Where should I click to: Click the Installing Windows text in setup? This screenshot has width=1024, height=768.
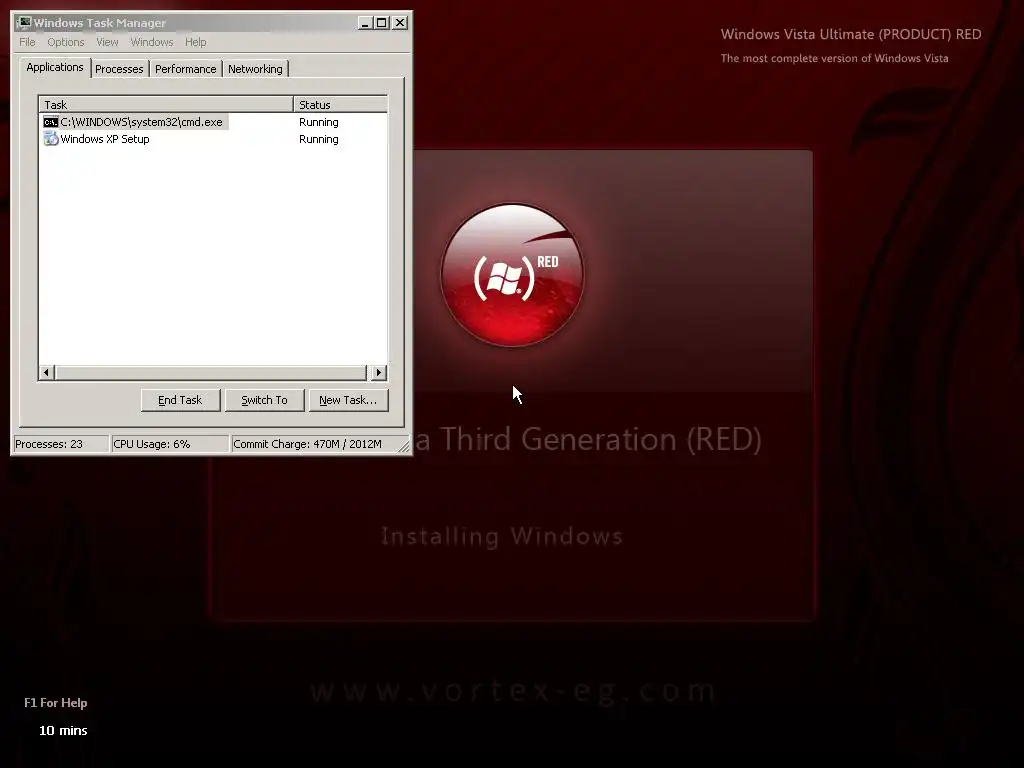point(502,536)
